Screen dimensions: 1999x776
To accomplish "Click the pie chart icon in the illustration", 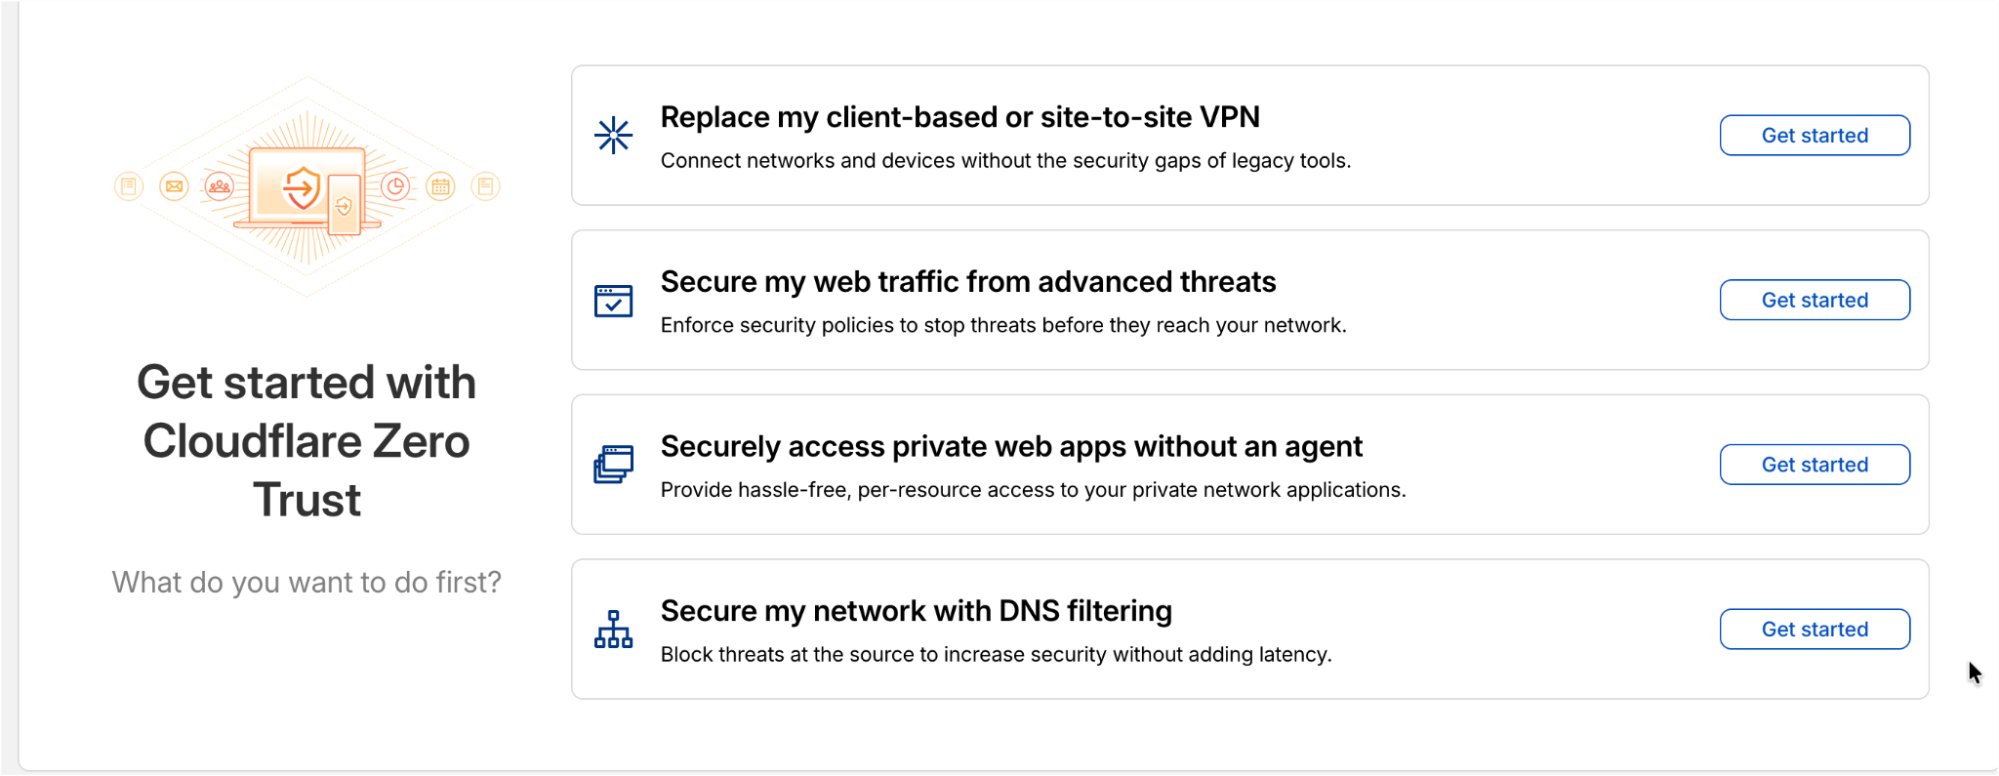I will pyautogui.click(x=396, y=186).
